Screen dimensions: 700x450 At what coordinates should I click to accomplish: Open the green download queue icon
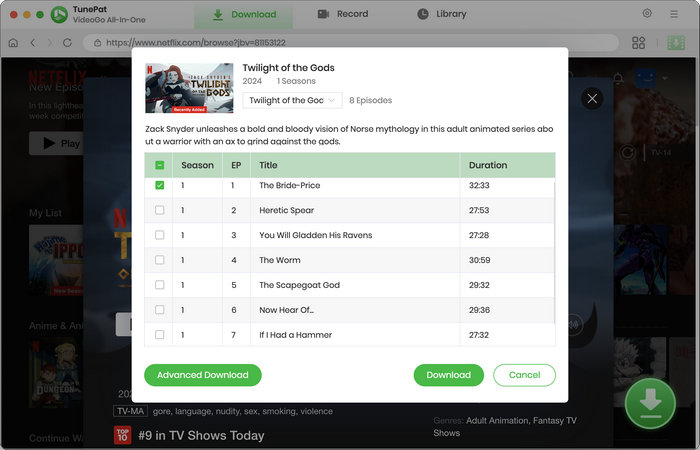(x=676, y=42)
